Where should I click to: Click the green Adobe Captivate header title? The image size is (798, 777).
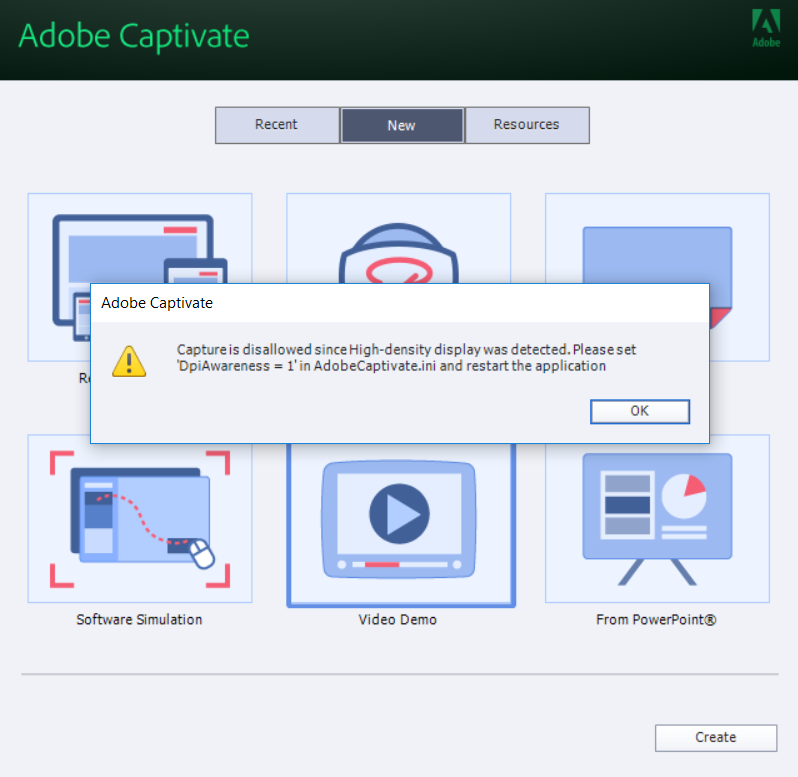[134, 36]
